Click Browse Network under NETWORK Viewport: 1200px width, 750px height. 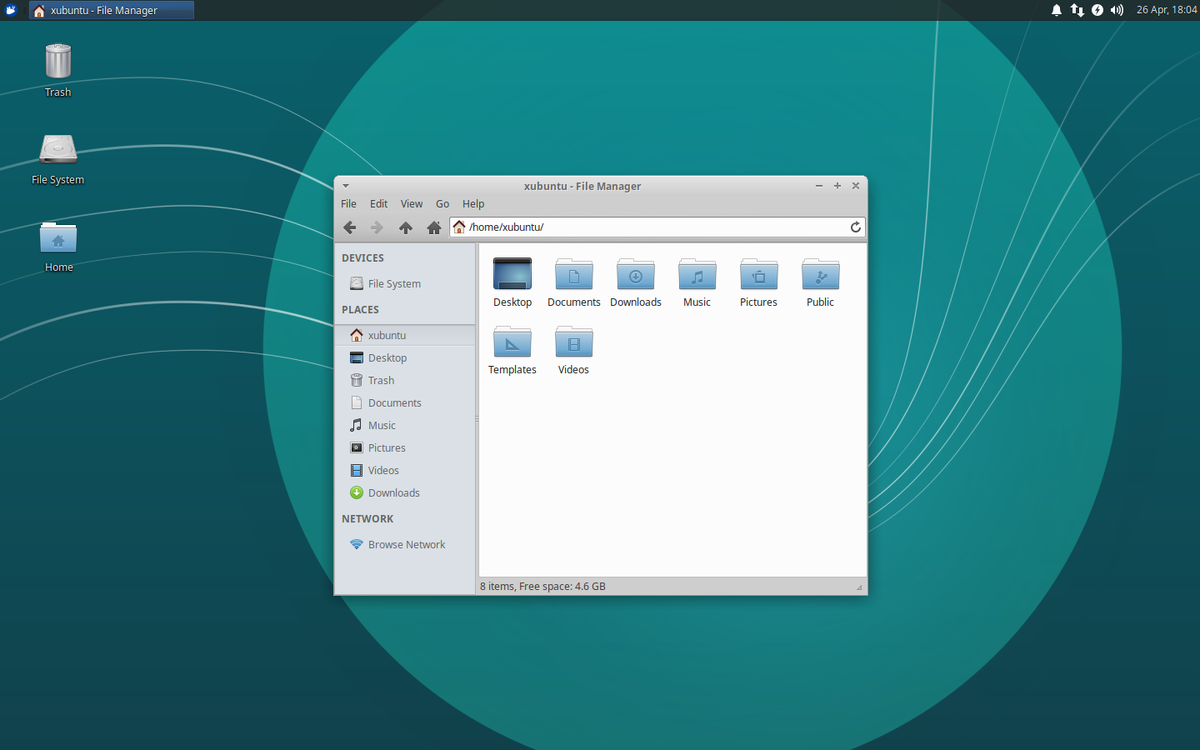click(x=405, y=544)
